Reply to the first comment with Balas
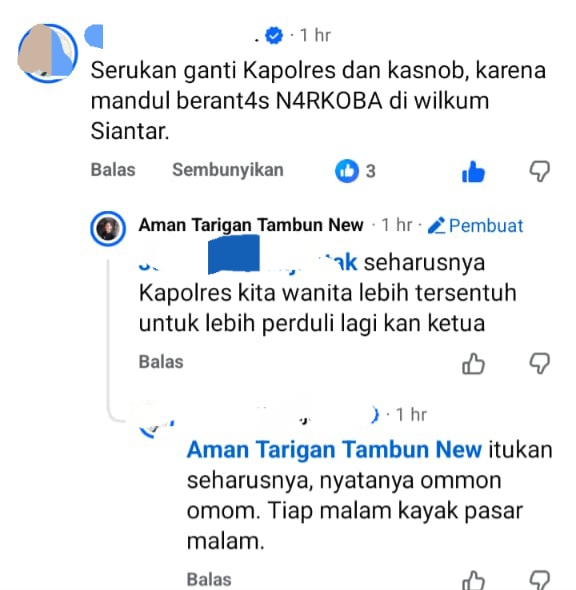Viewport: 576px width, 590px height. click(113, 170)
